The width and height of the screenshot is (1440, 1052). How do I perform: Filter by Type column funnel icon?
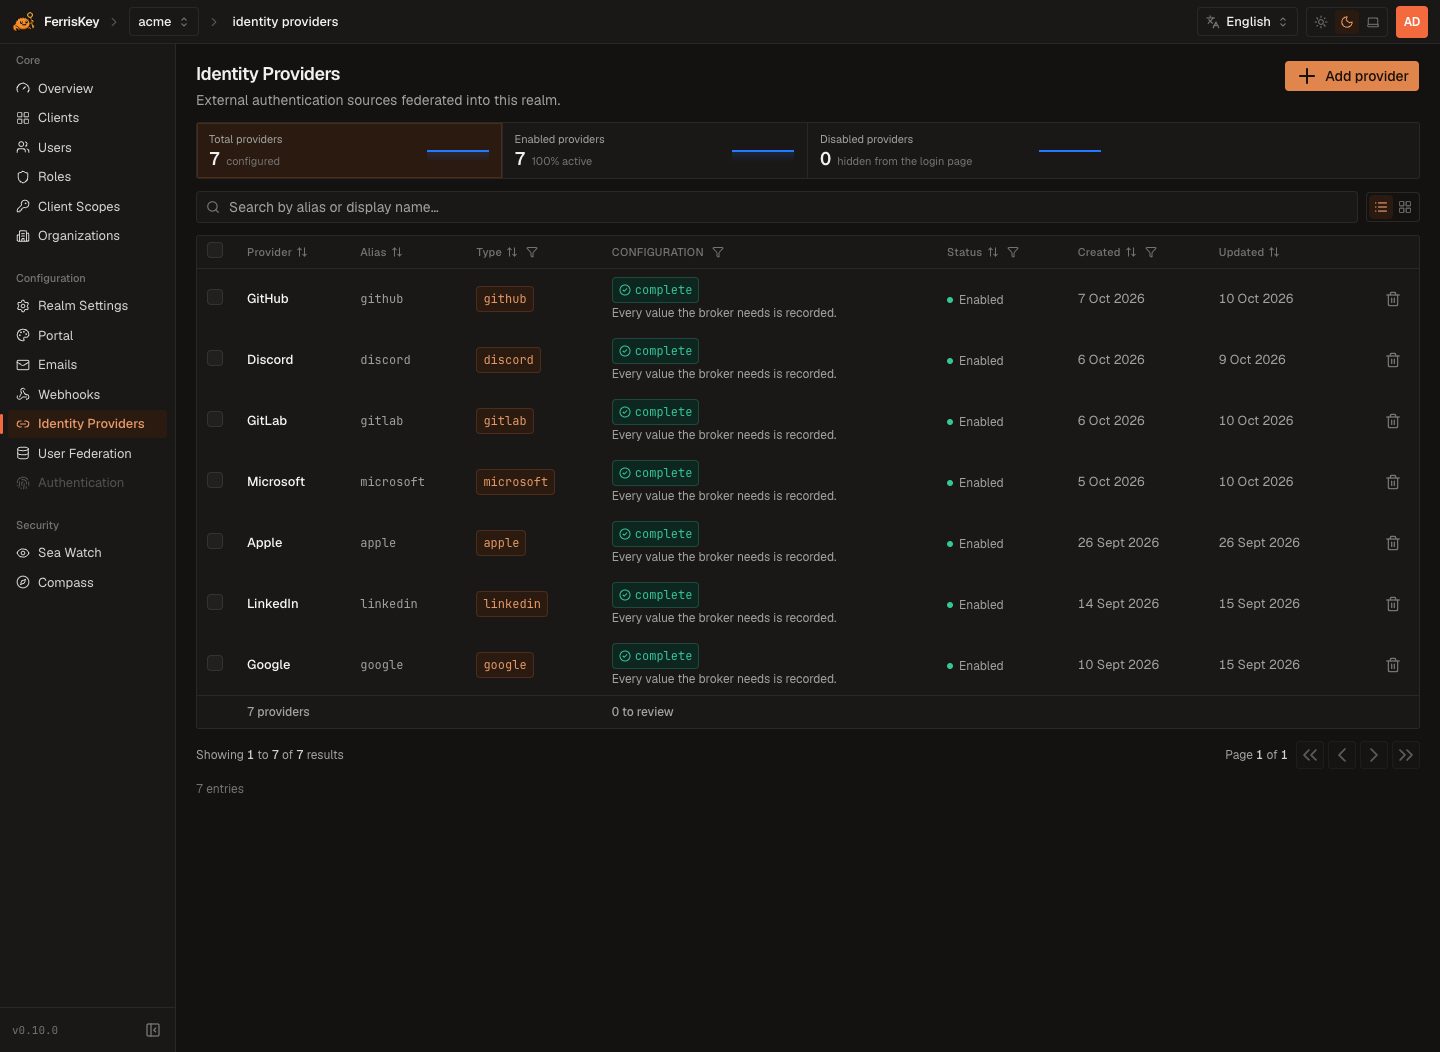(x=532, y=252)
